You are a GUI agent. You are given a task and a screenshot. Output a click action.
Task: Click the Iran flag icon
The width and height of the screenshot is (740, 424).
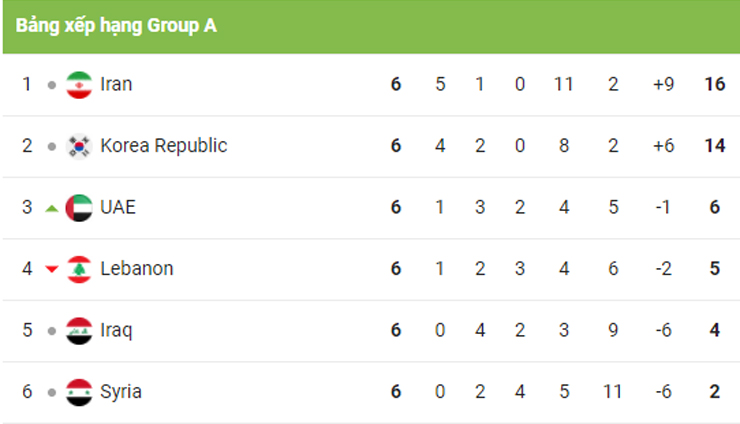(x=79, y=85)
